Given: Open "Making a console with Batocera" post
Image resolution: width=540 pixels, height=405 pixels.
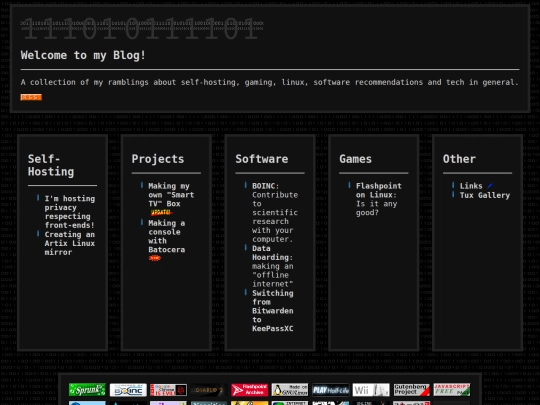Looking at the screenshot, I should click(x=167, y=236).
